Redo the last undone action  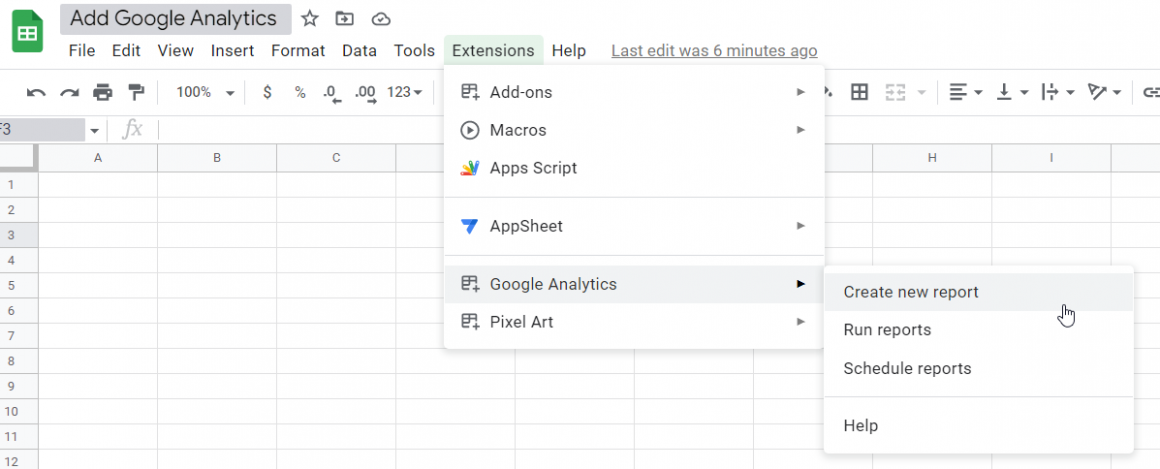pyautogui.click(x=70, y=92)
